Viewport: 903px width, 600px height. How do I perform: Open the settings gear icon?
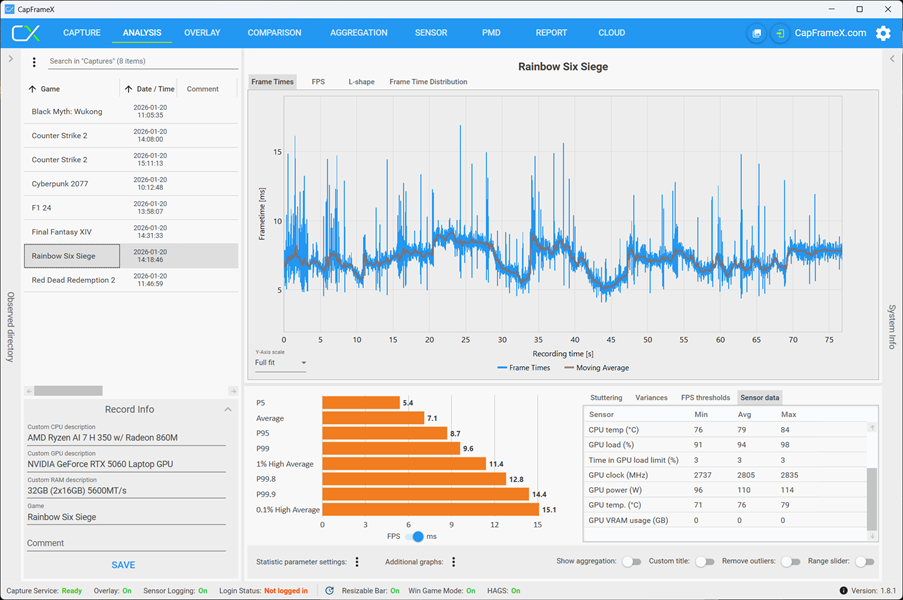click(x=883, y=33)
